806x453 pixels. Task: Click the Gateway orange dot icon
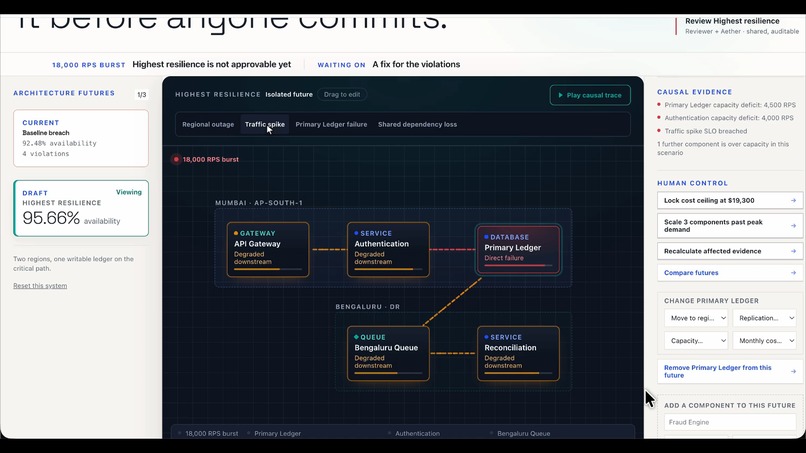click(236, 233)
